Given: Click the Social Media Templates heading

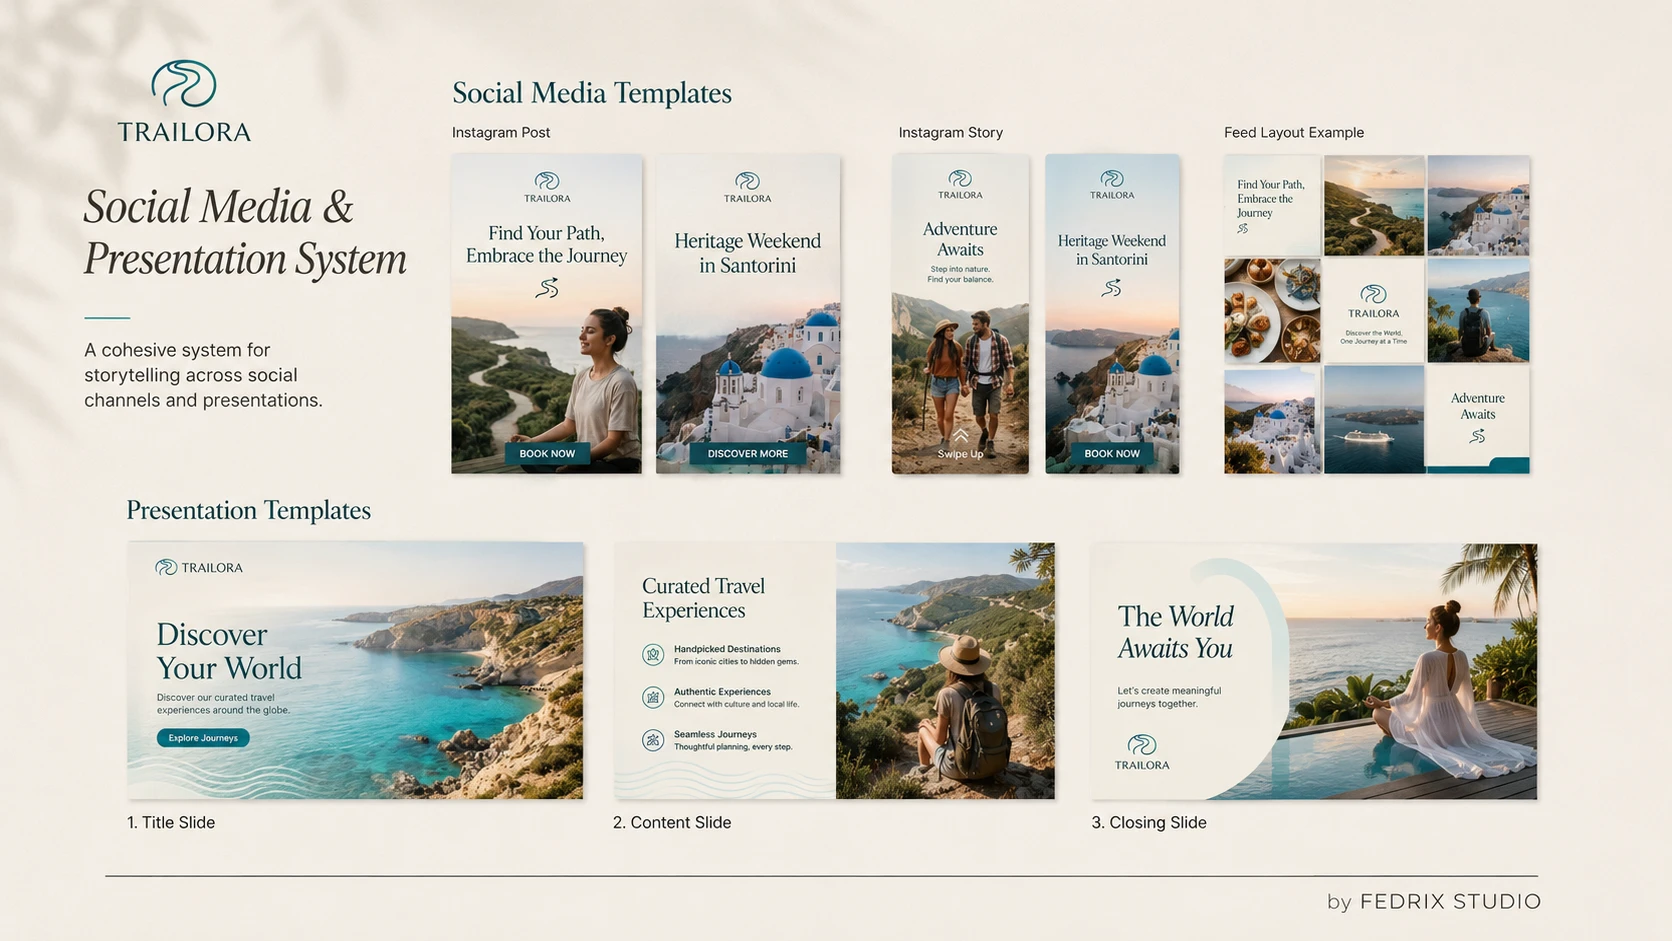Looking at the screenshot, I should pos(592,93).
